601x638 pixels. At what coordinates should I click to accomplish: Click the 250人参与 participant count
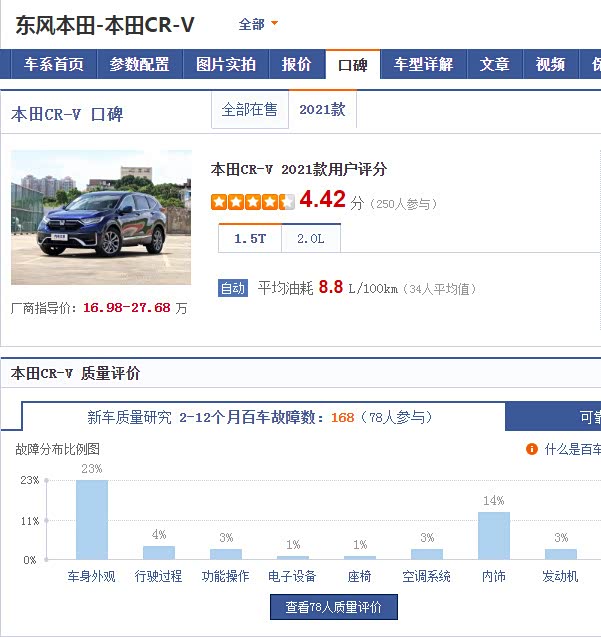404,204
